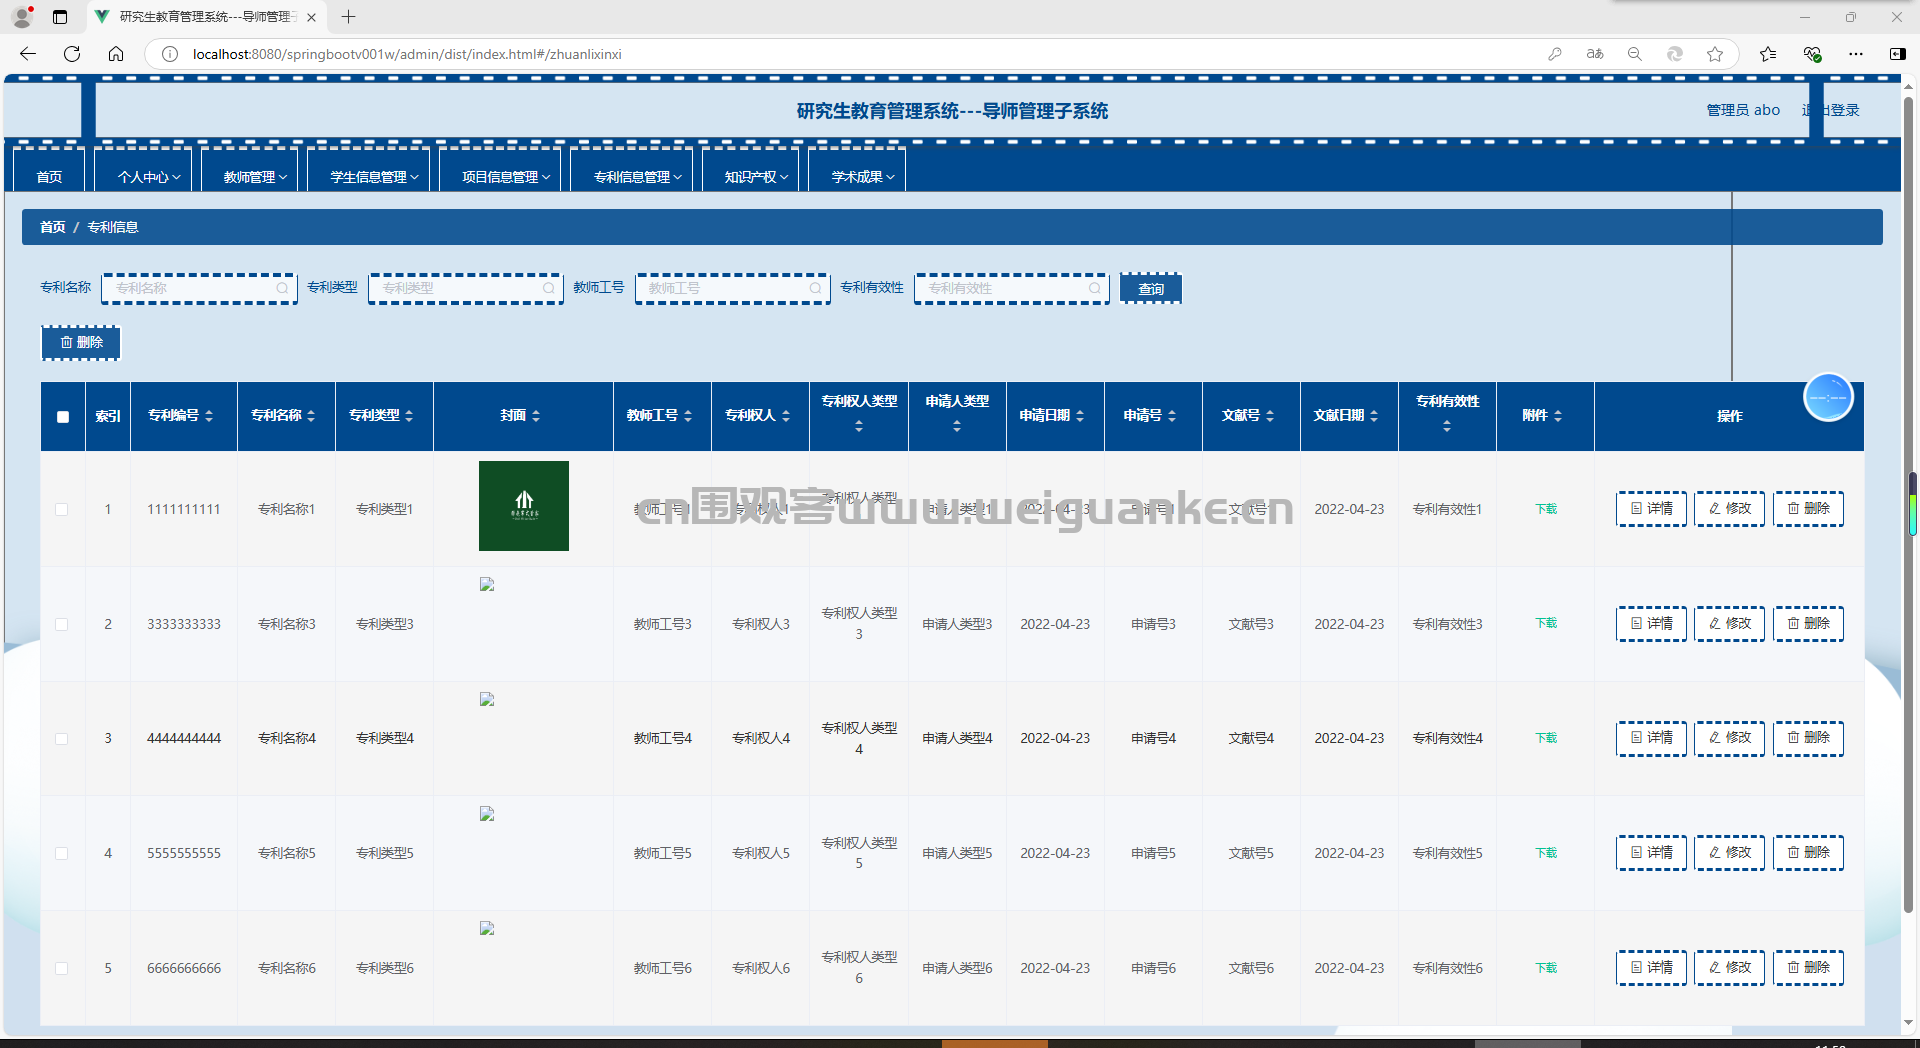Viewport: 1920px width, 1048px height.
Task: Toggle the browser sidebar icon
Action: [x=1897, y=54]
